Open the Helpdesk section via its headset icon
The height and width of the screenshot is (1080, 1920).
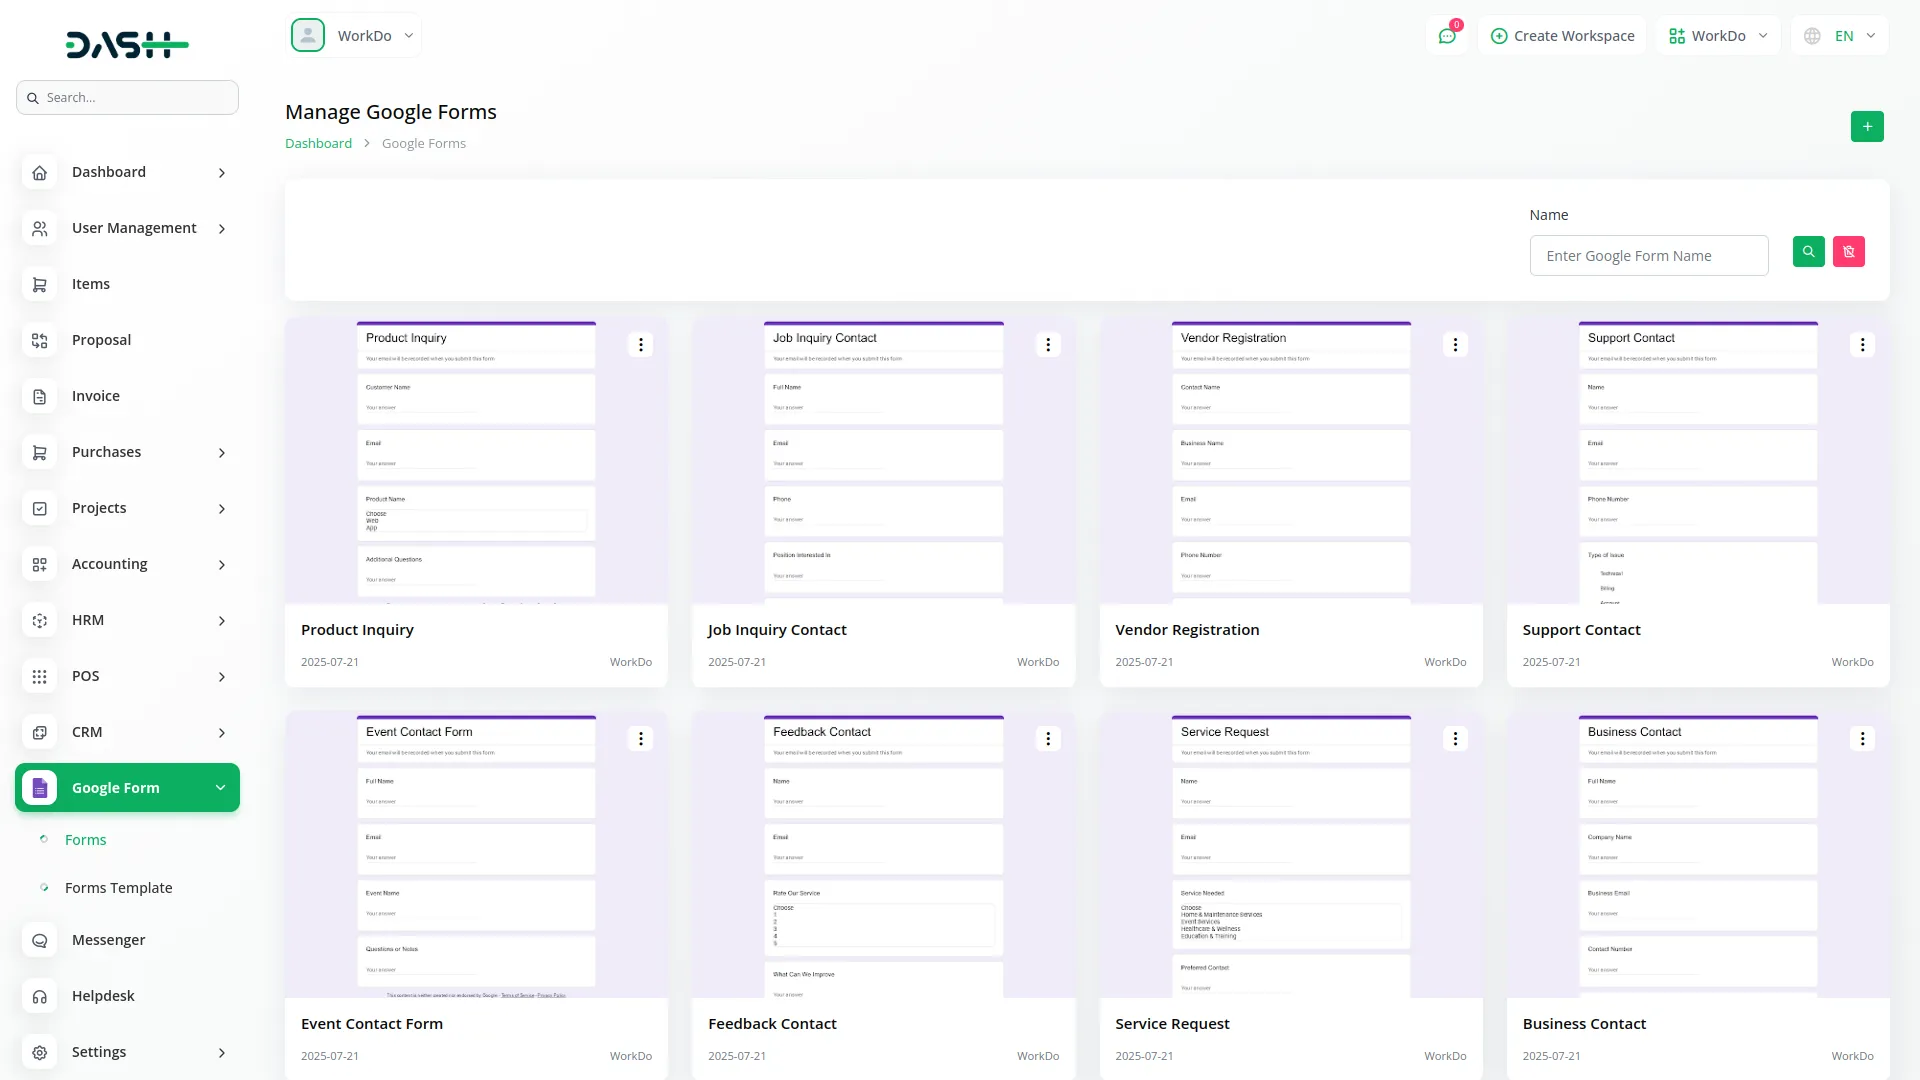point(40,996)
